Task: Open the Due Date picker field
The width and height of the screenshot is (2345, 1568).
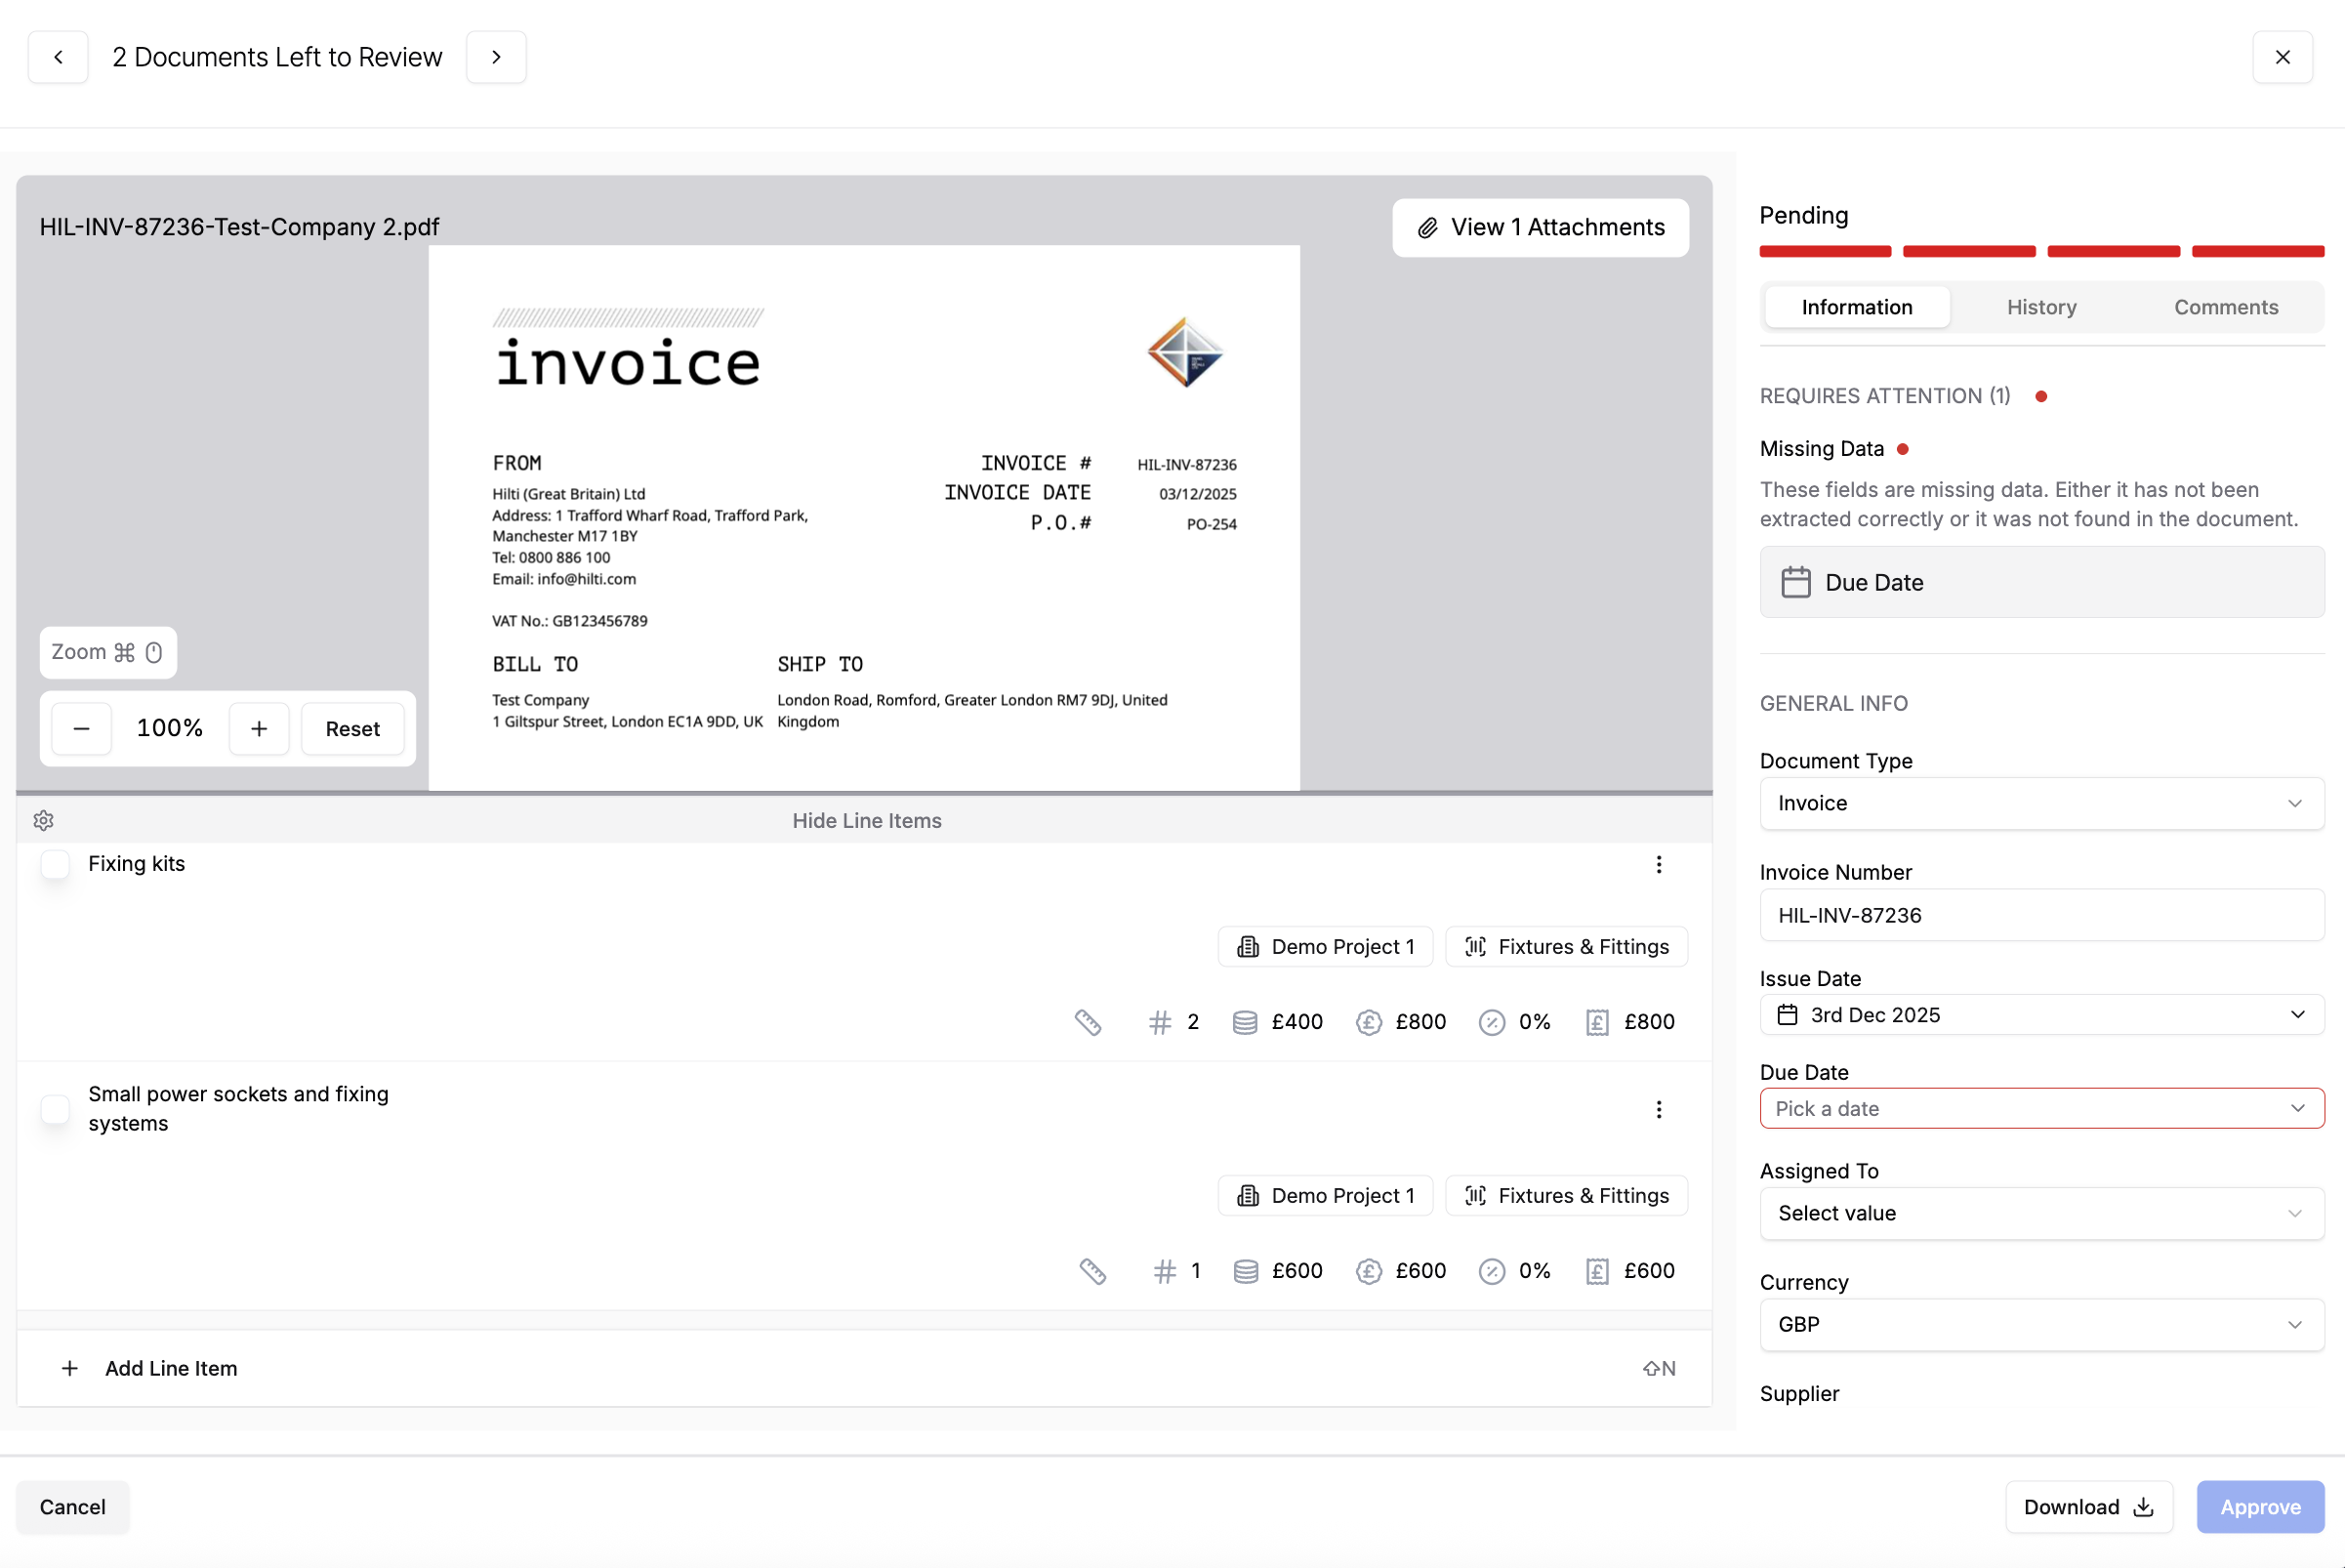Action: click(2041, 1108)
